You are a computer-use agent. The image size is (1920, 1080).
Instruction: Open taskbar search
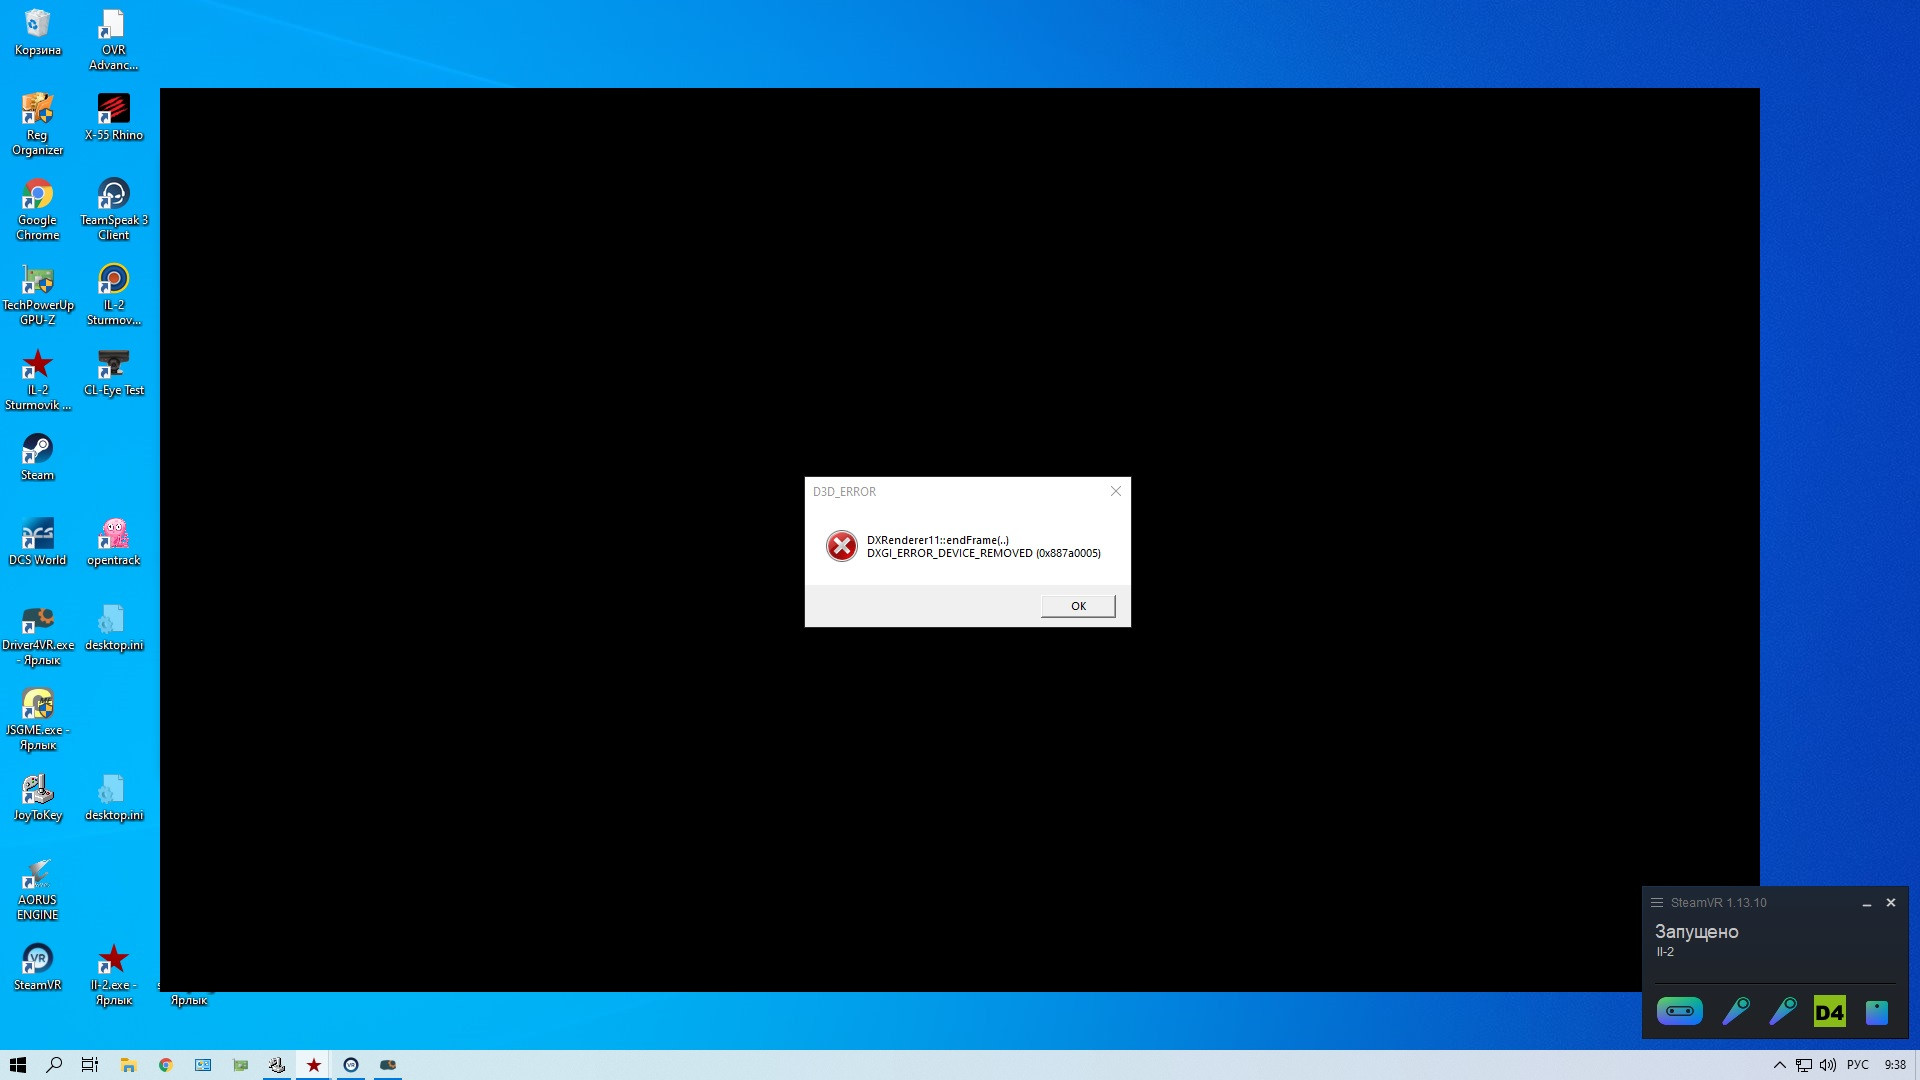(x=54, y=1065)
